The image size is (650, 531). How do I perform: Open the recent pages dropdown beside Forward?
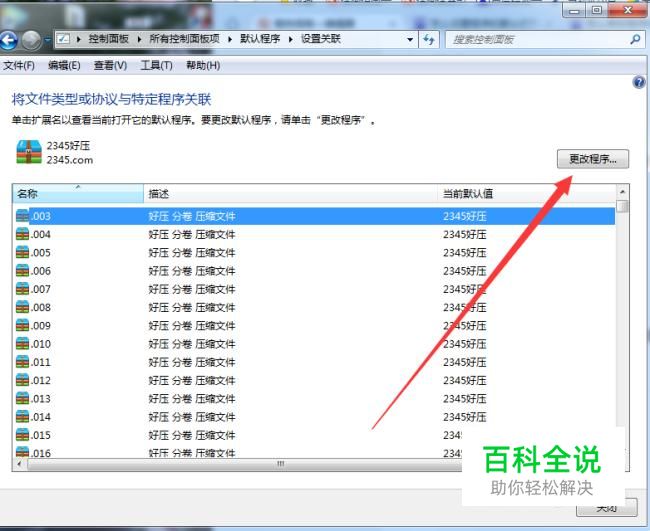click(47, 40)
